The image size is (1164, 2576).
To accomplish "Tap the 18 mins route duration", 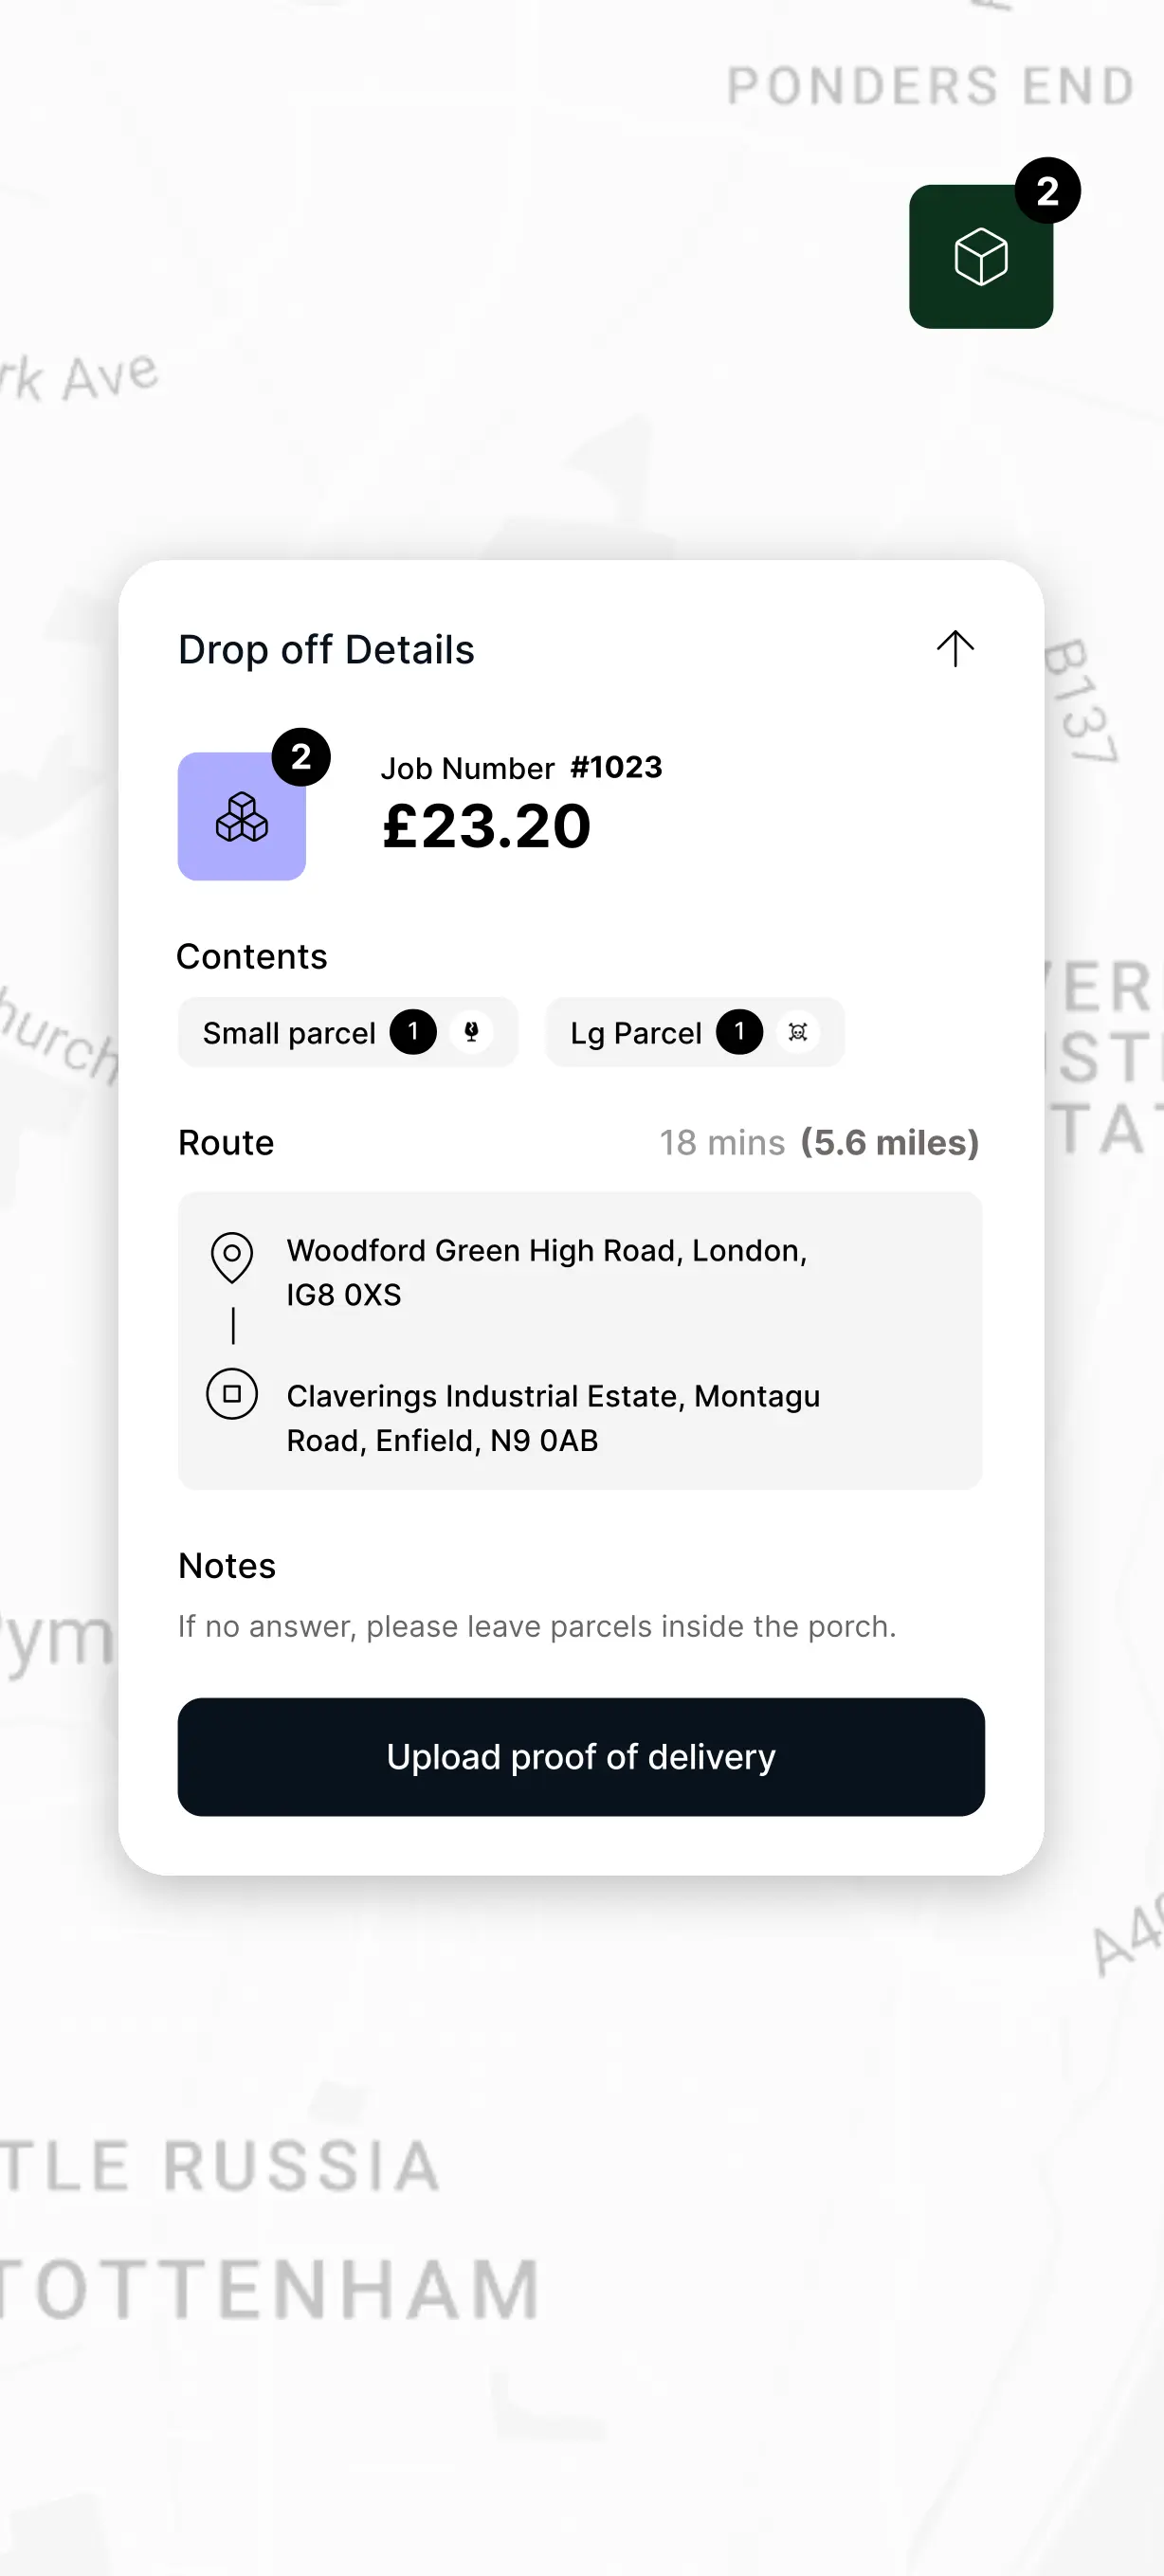I will [x=722, y=1142].
